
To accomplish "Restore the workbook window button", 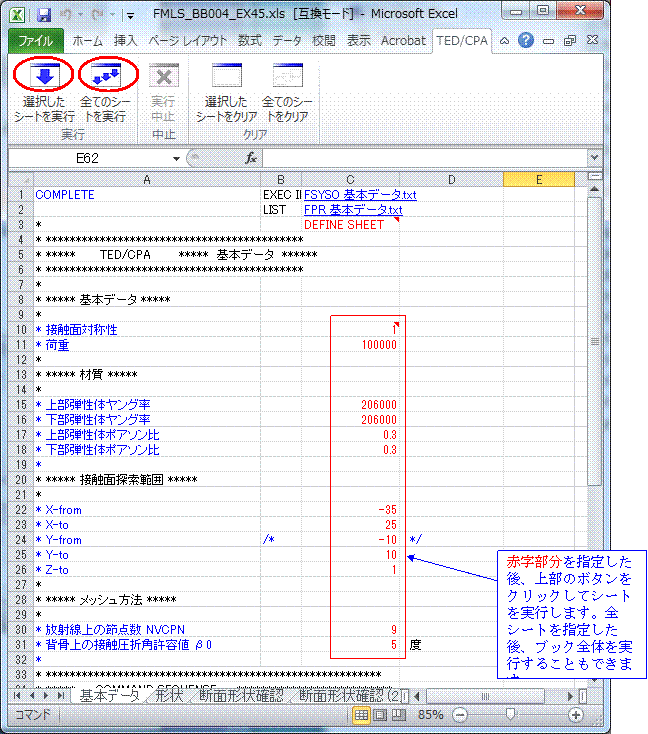I will click(570, 41).
